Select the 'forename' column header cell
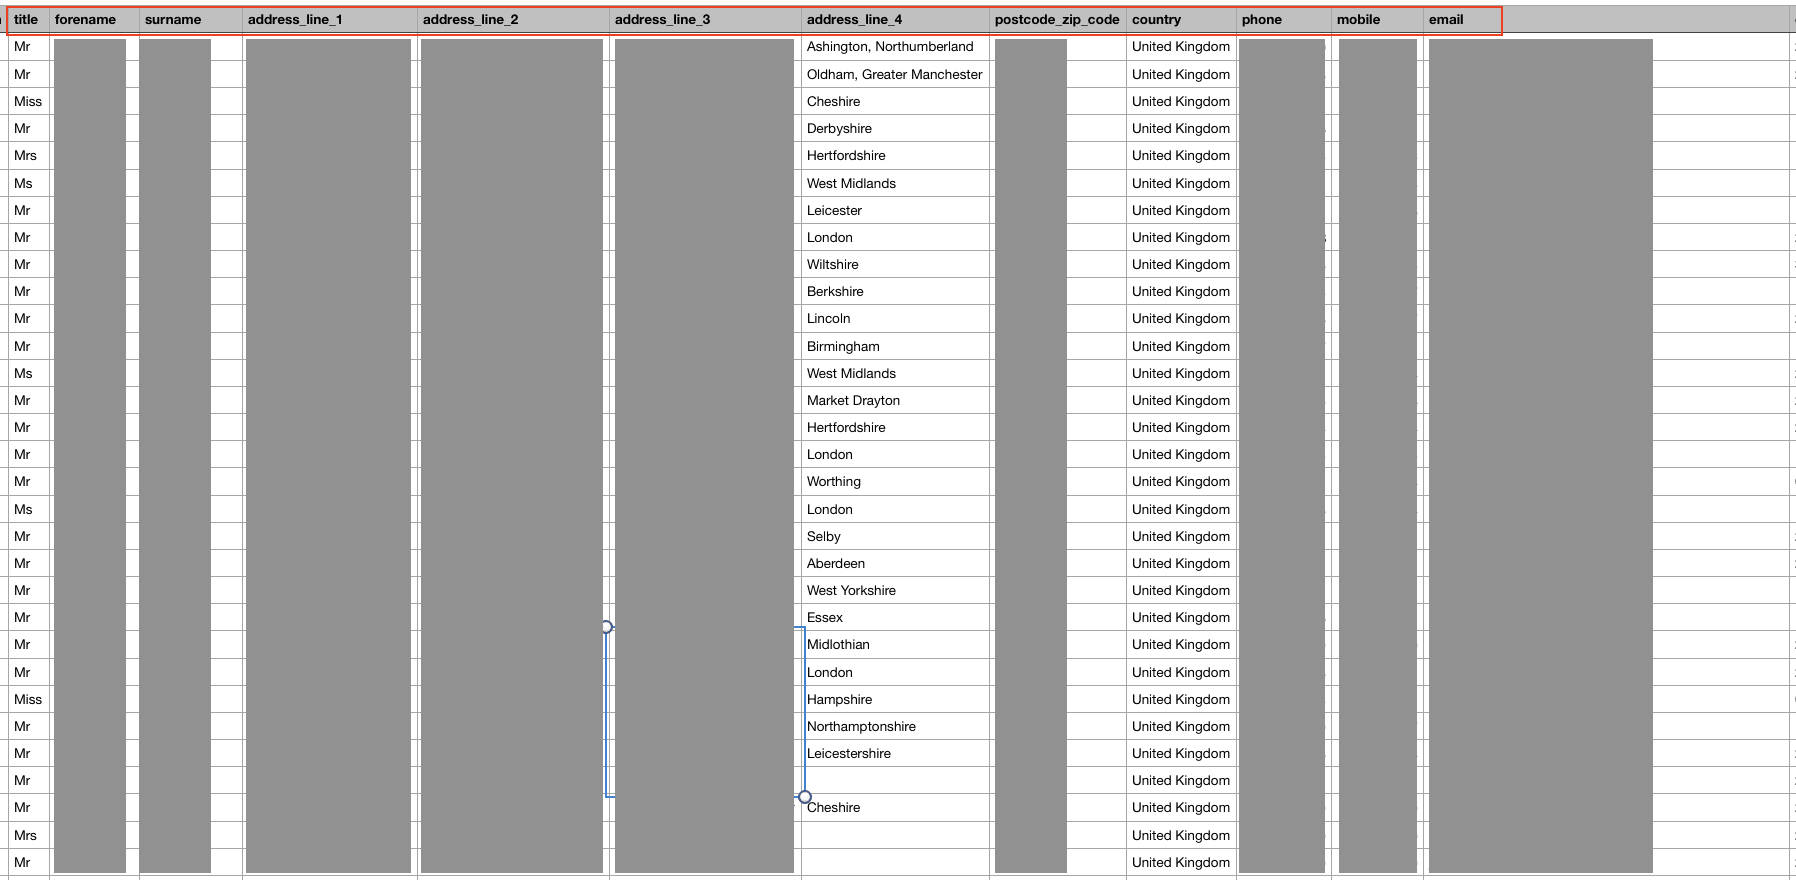Image resolution: width=1796 pixels, height=880 pixels. [x=94, y=20]
